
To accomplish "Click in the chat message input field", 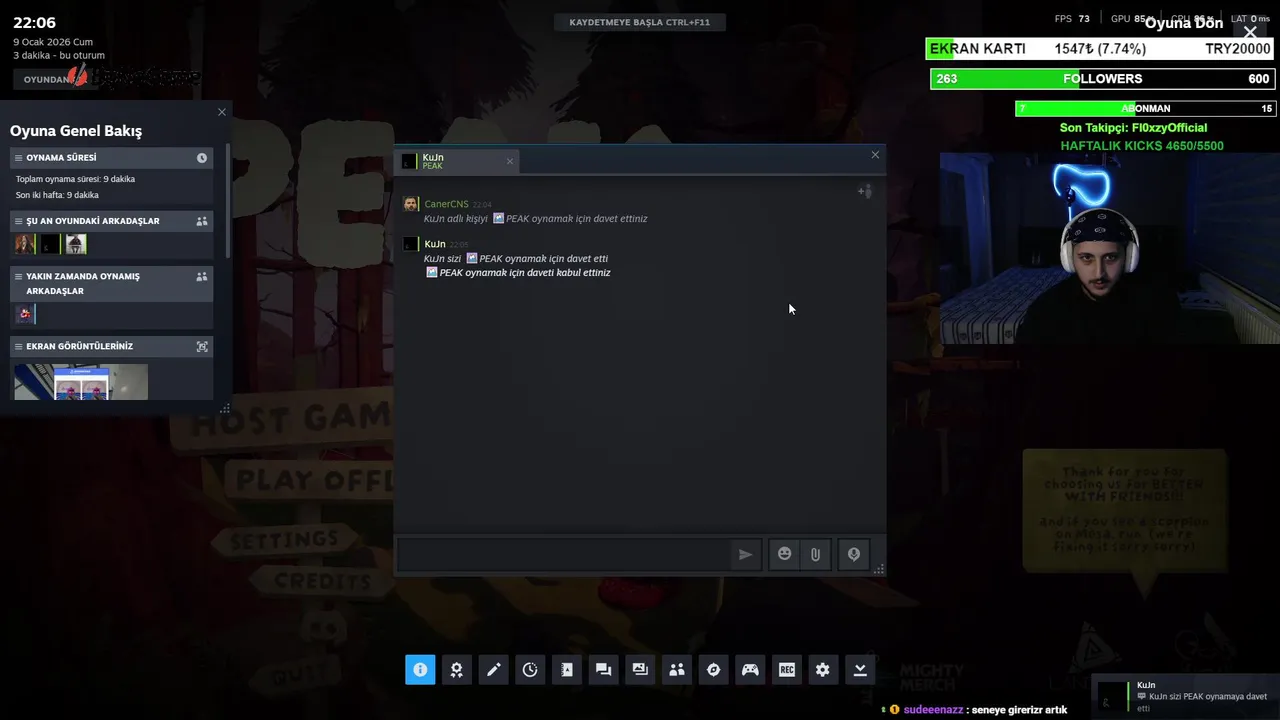I will [x=565, y=554].
